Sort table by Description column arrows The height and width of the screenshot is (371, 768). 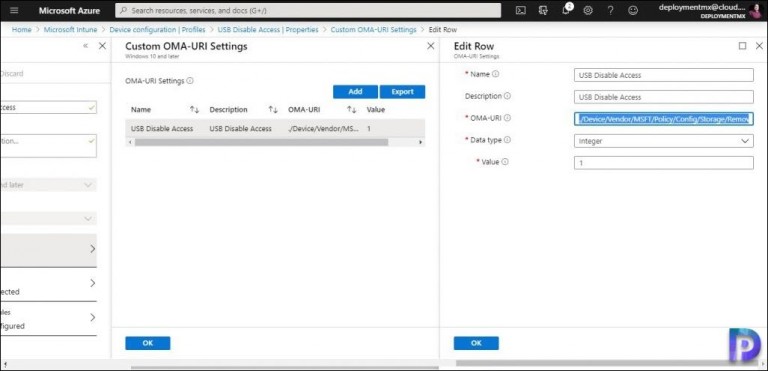pos(273,110)
